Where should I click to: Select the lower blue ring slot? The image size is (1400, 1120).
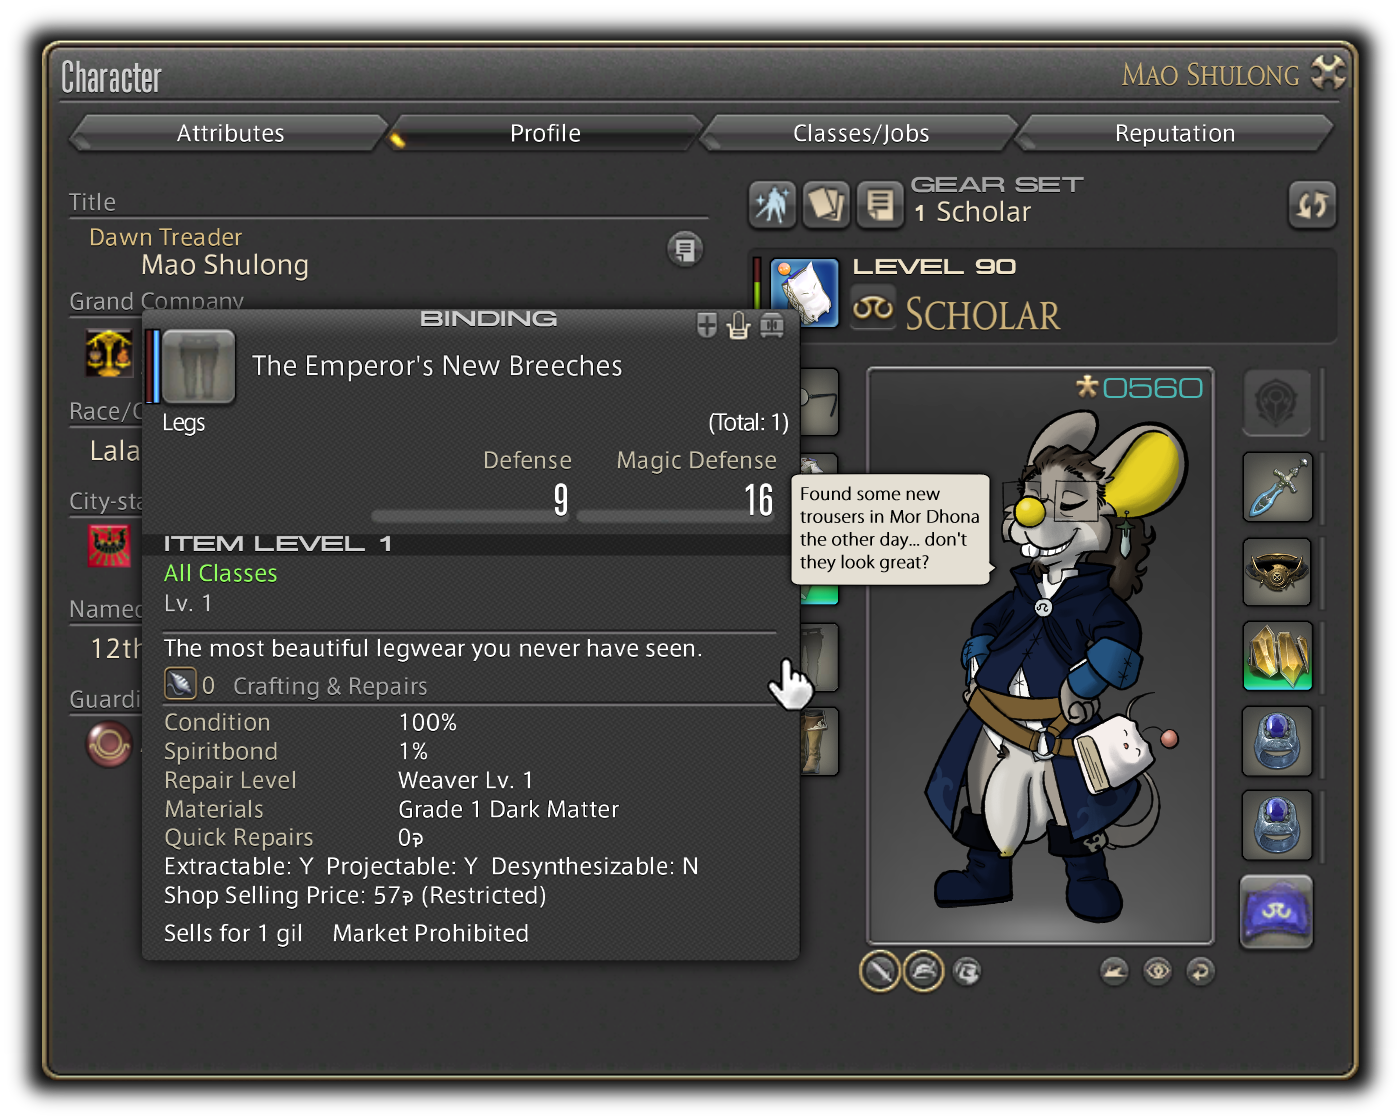[1277, 825]
